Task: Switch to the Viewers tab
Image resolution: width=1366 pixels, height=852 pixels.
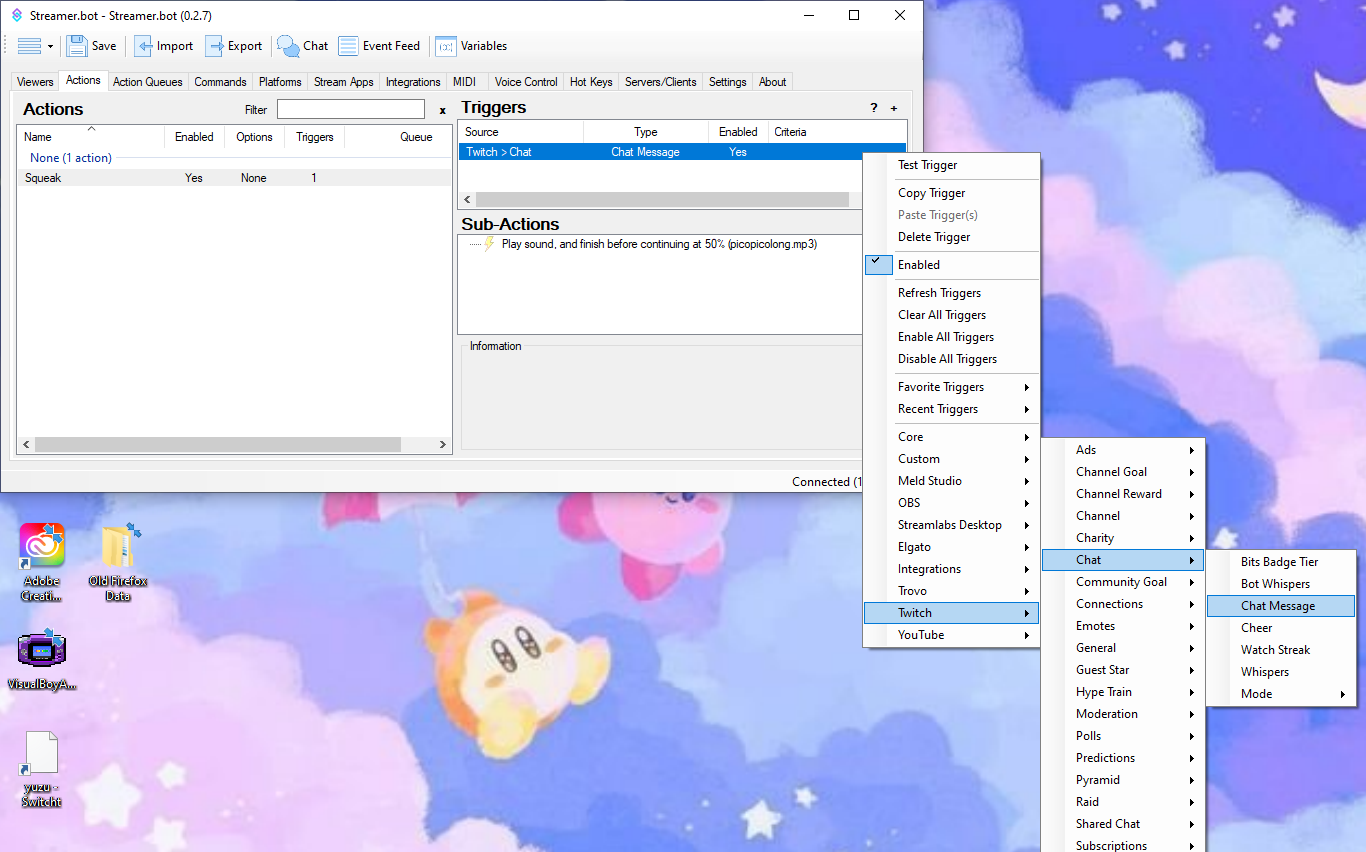Action: point(36,82)
